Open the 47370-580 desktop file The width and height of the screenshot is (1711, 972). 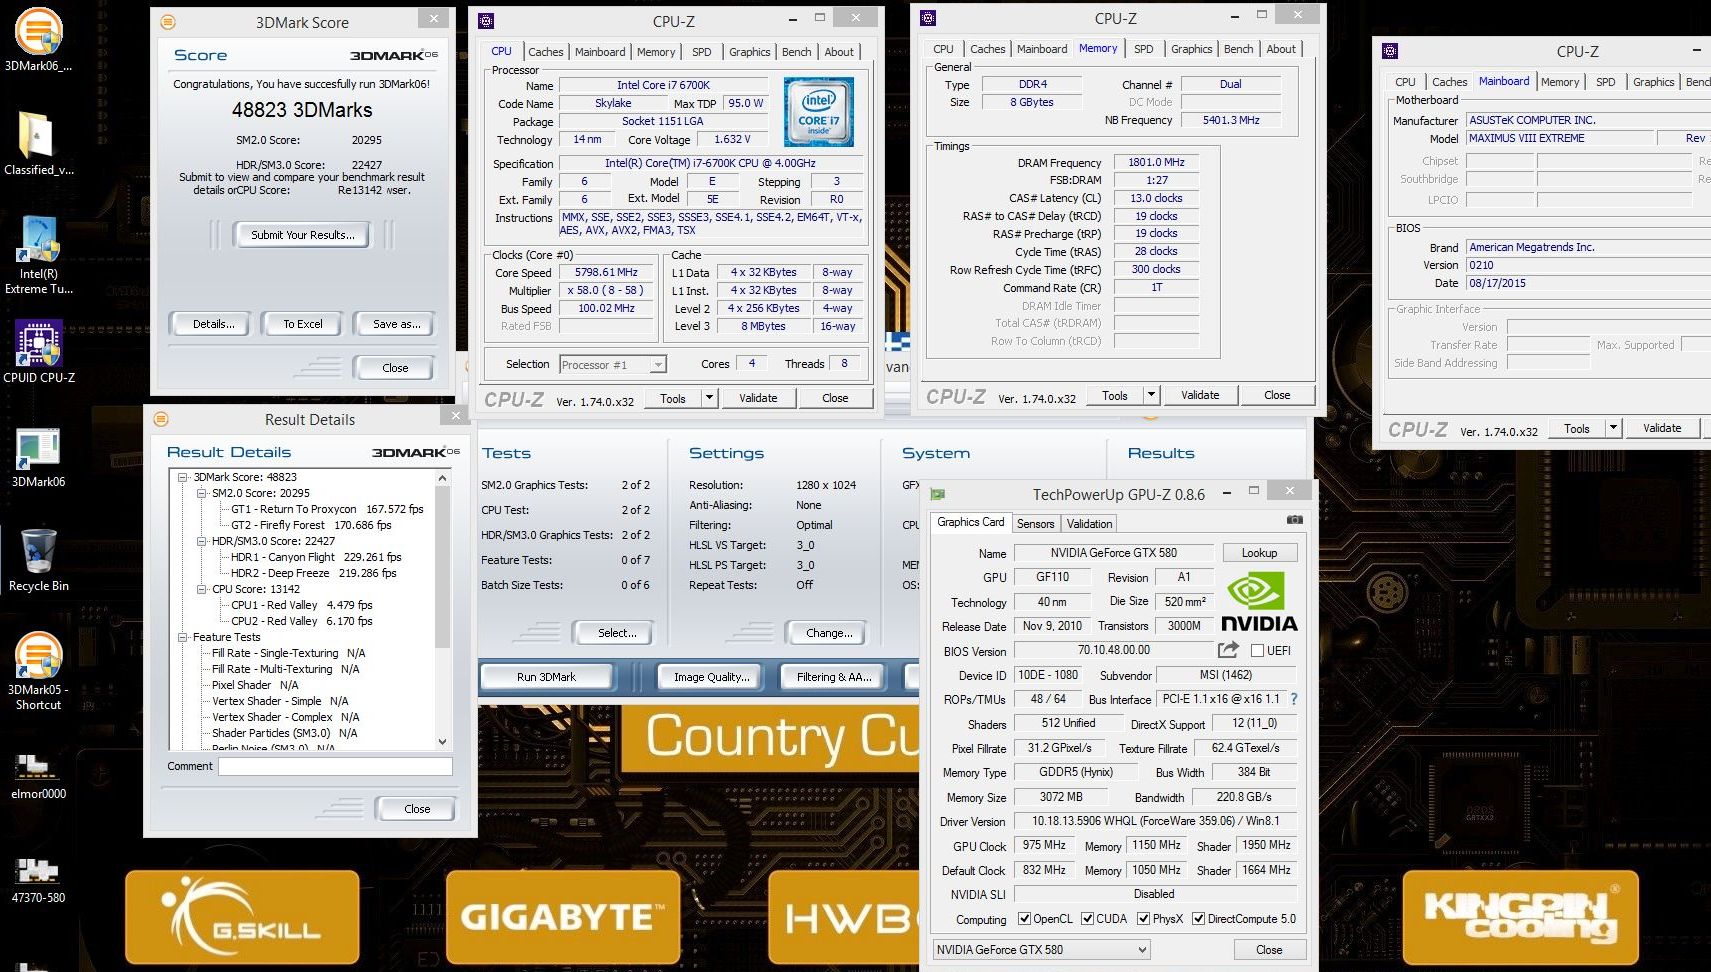point(38,880)
